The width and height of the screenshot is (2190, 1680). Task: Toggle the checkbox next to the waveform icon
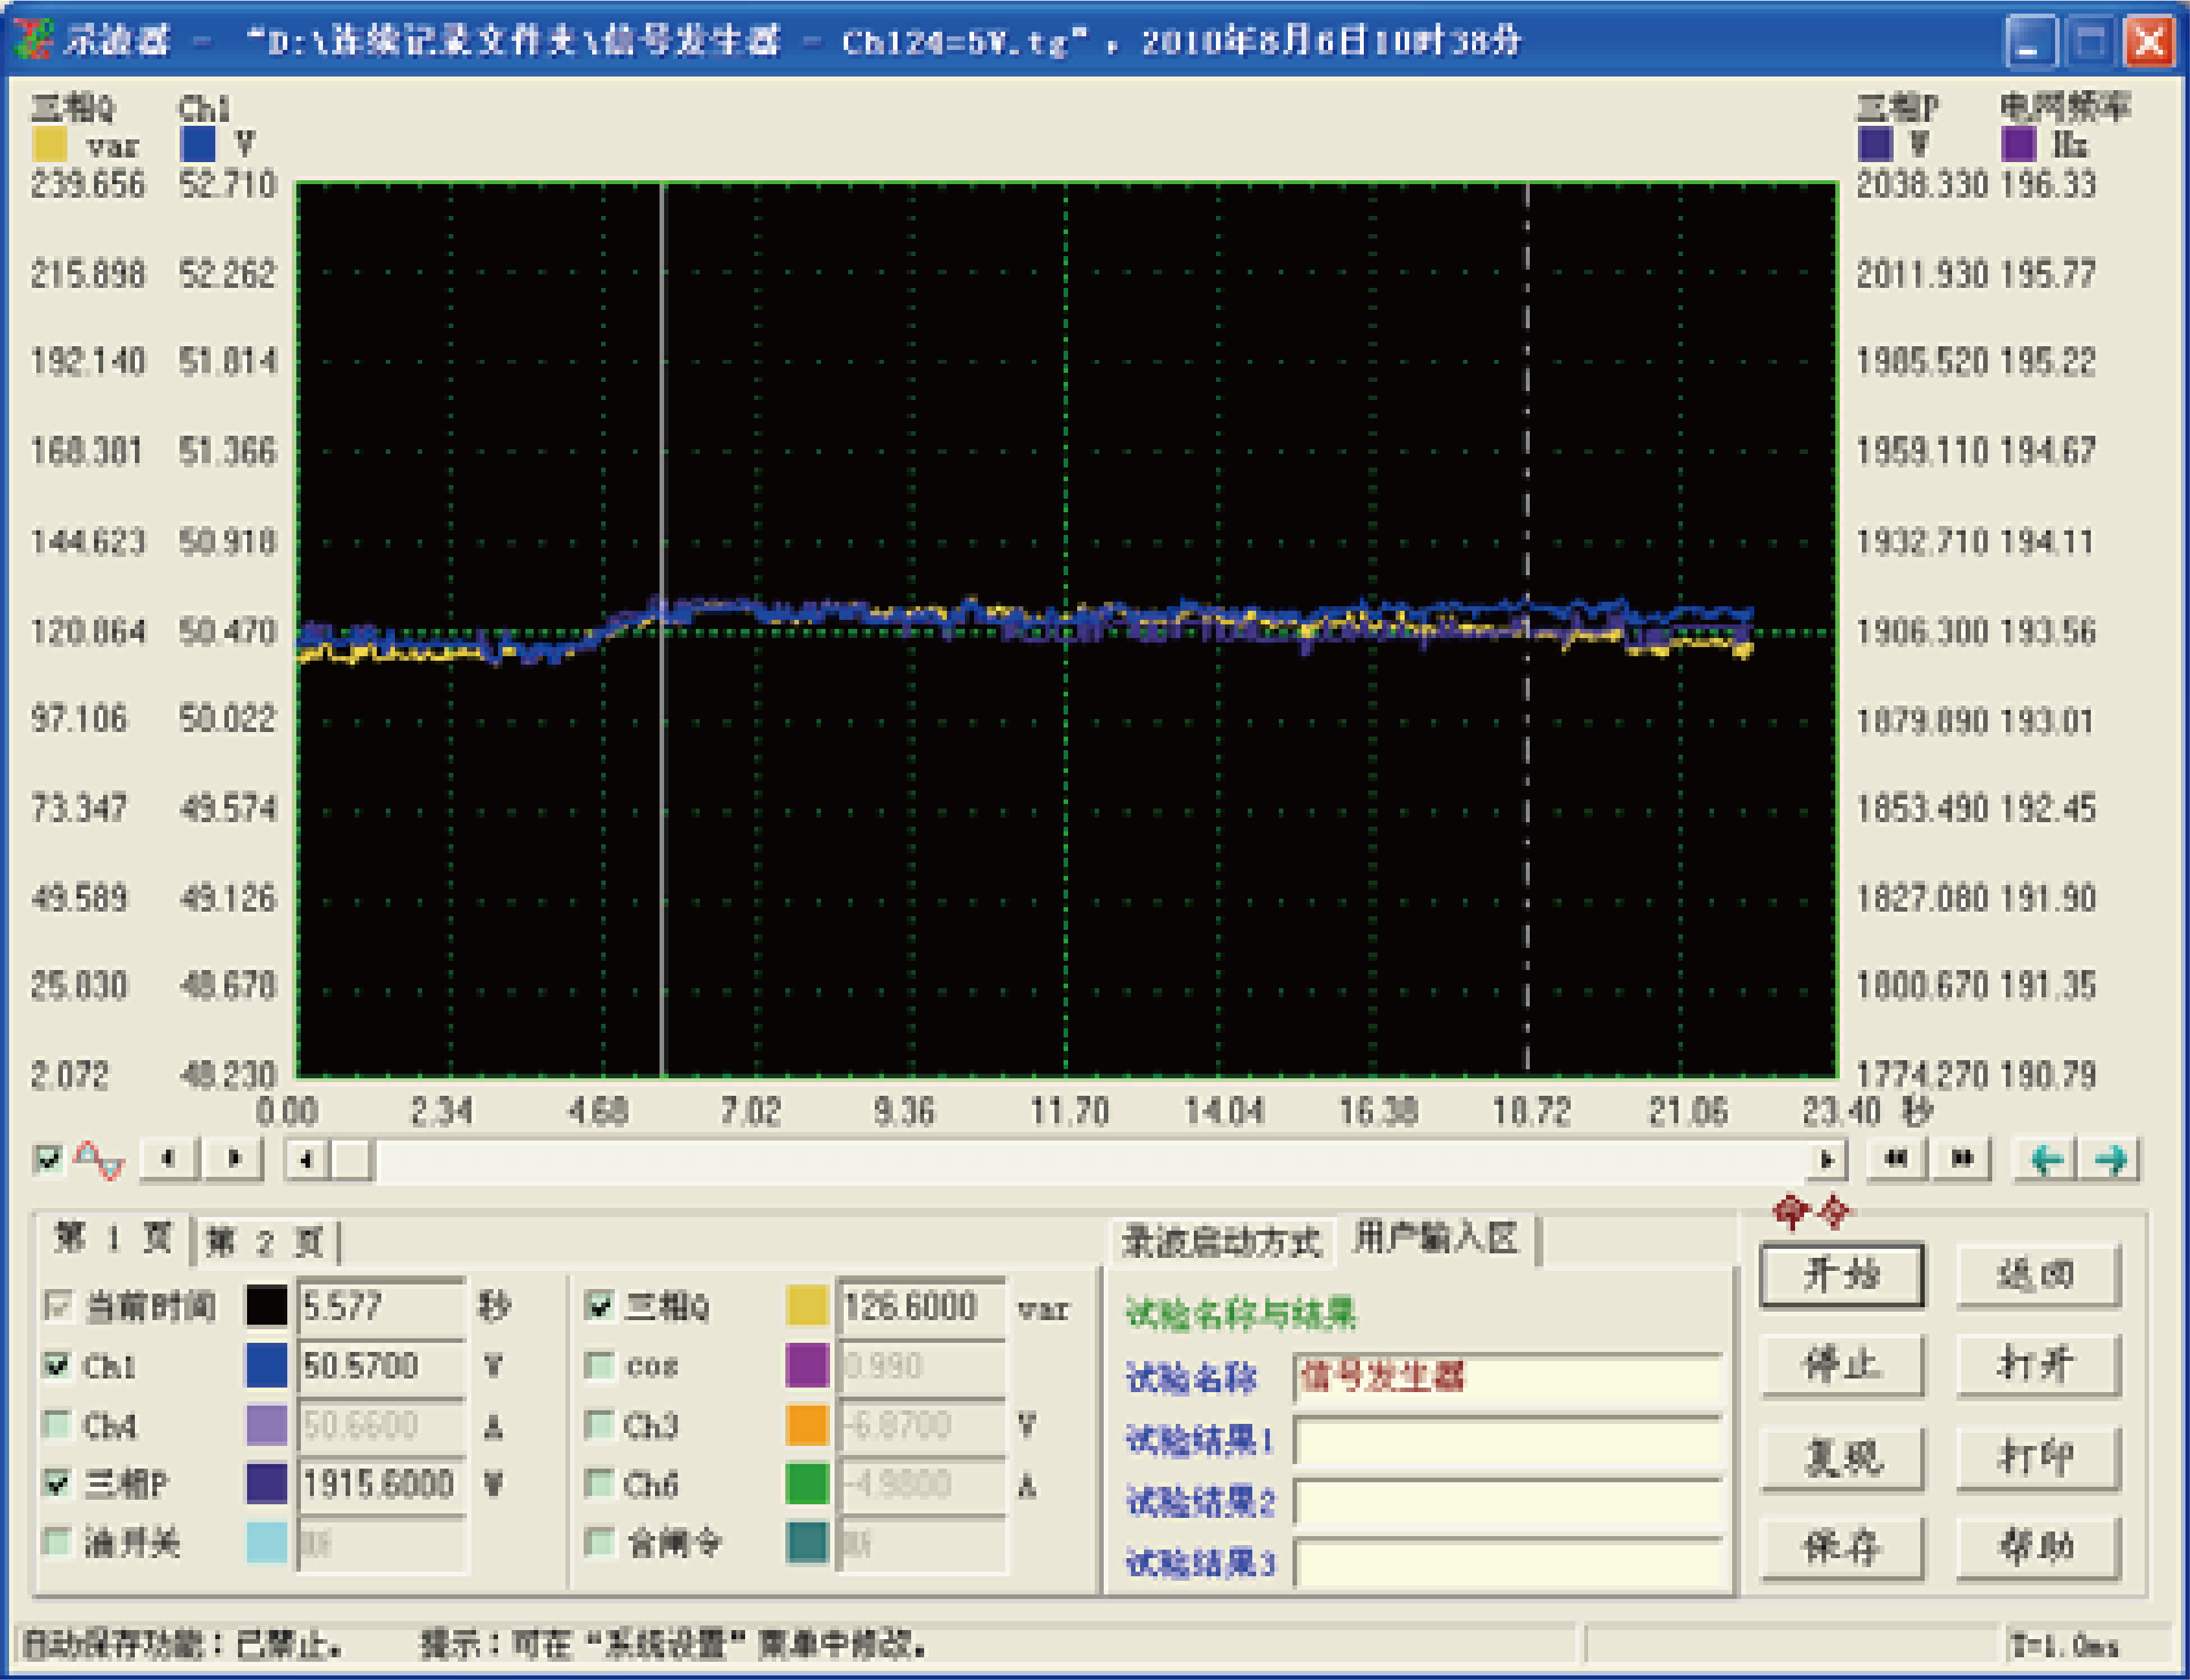click(x=47, y=1160)
